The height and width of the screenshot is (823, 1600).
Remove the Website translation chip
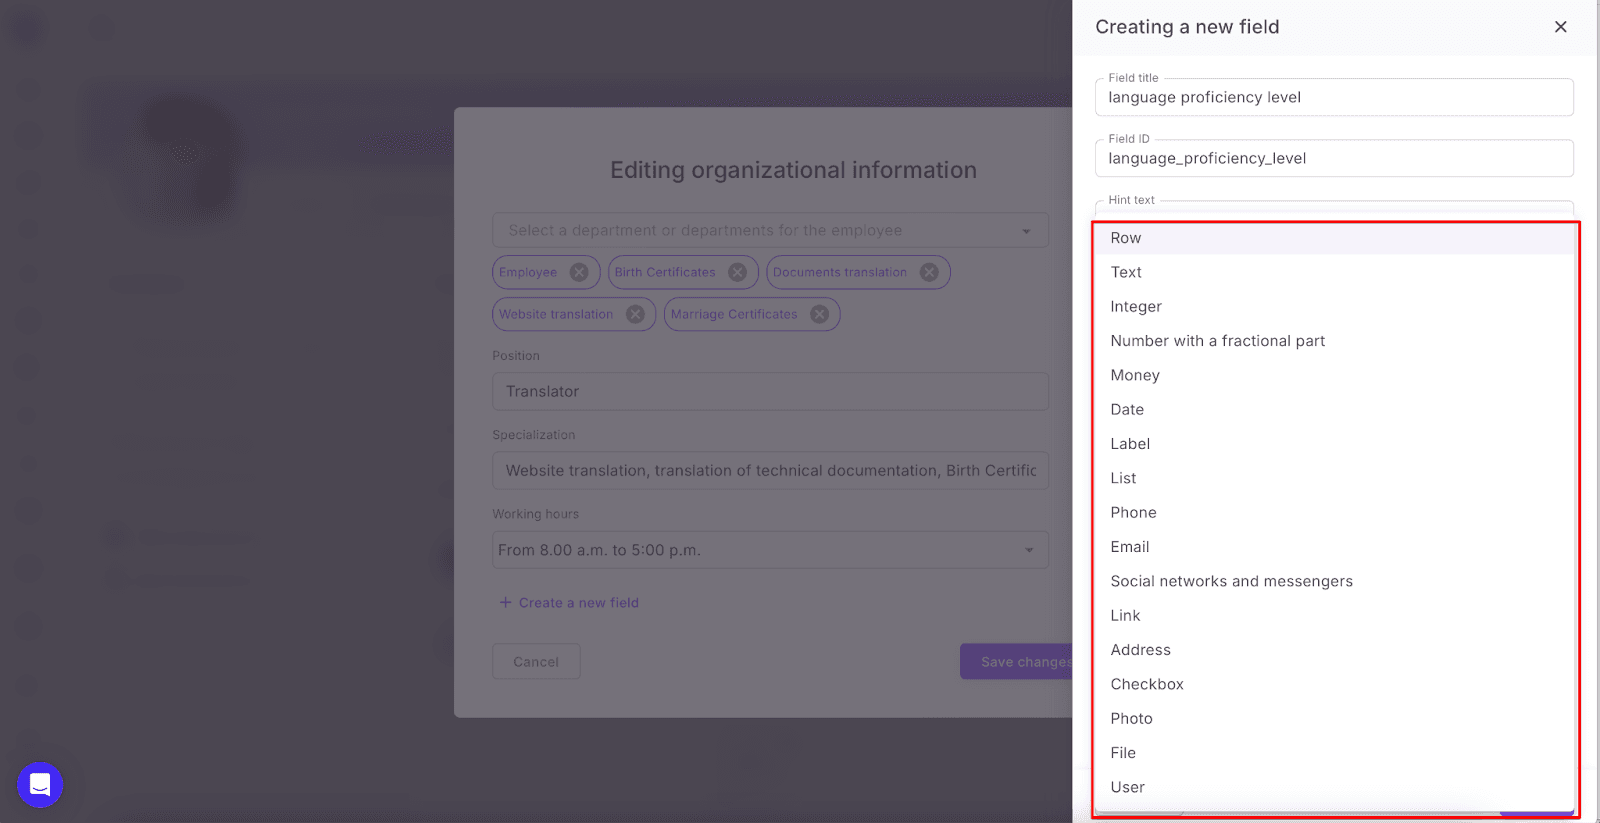pyautogui.click(x=635, y=314)
